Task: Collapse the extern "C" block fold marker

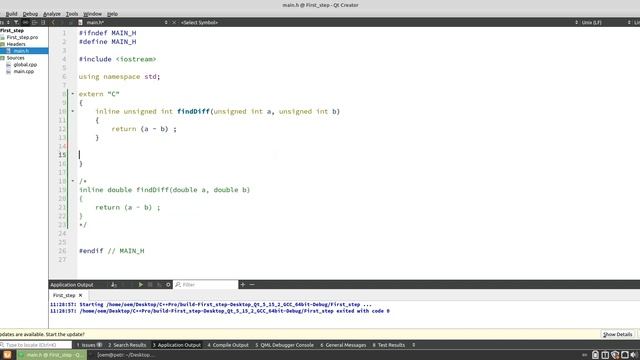Action: tap(73, 94)
